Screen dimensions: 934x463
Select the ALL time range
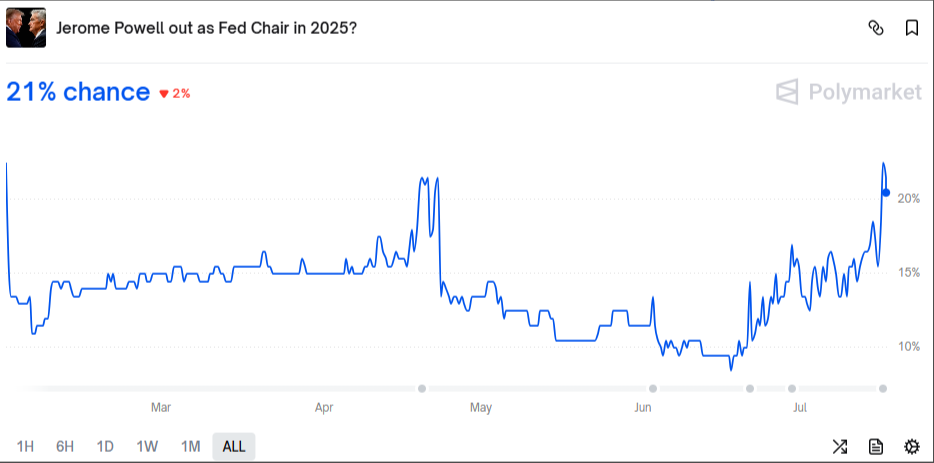(x=234, y=446)
